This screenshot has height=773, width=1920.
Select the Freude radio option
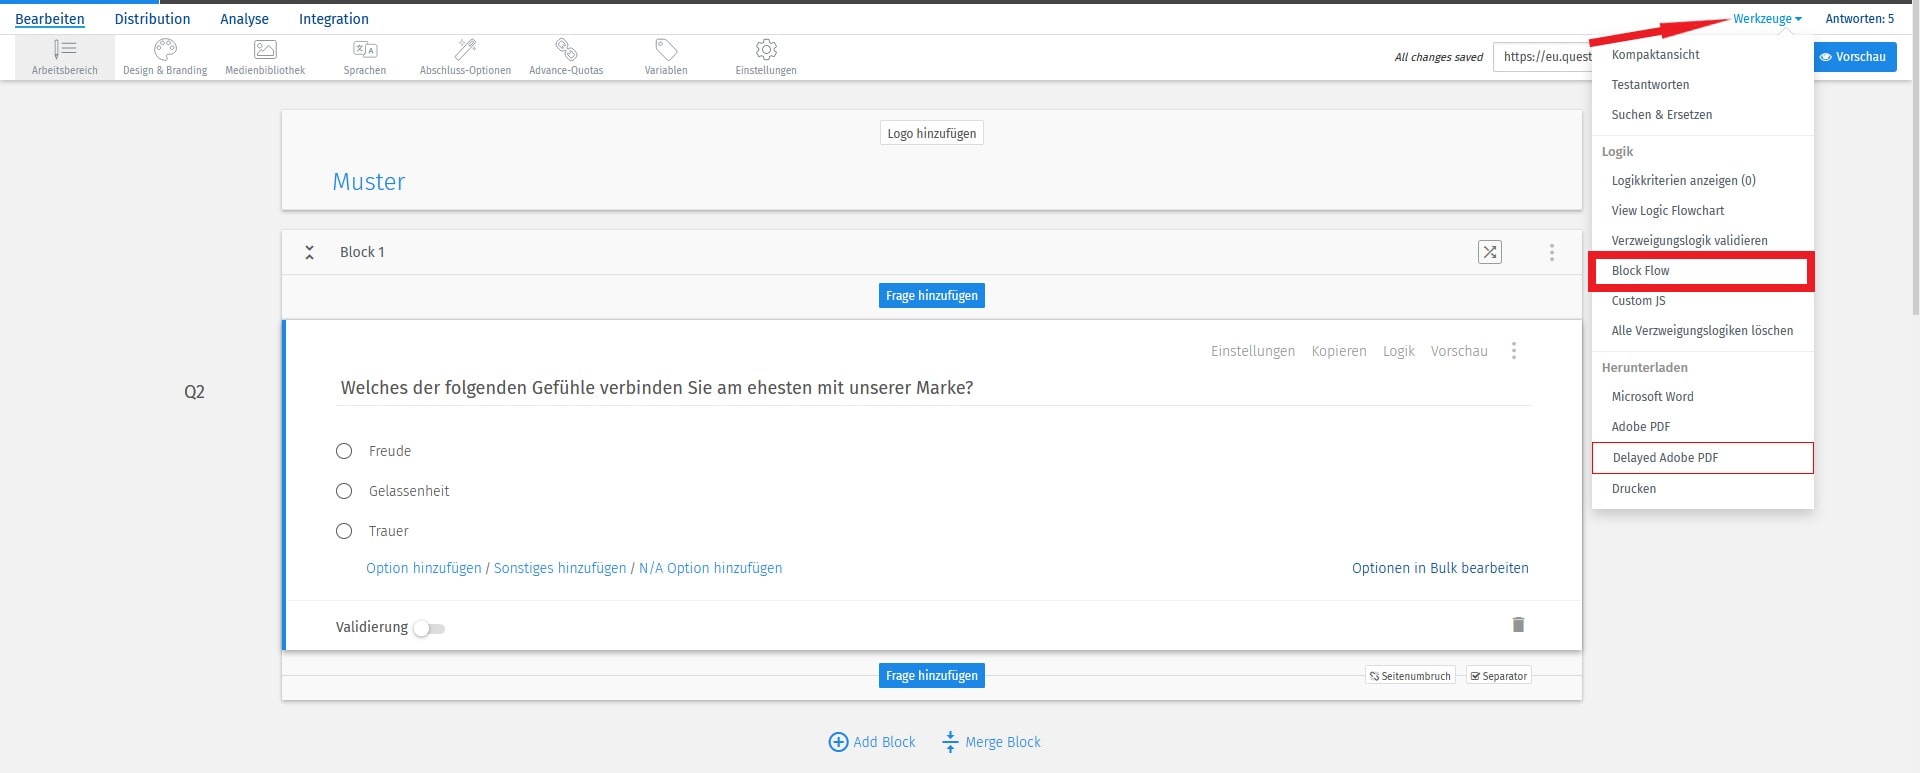coord(344,451)
